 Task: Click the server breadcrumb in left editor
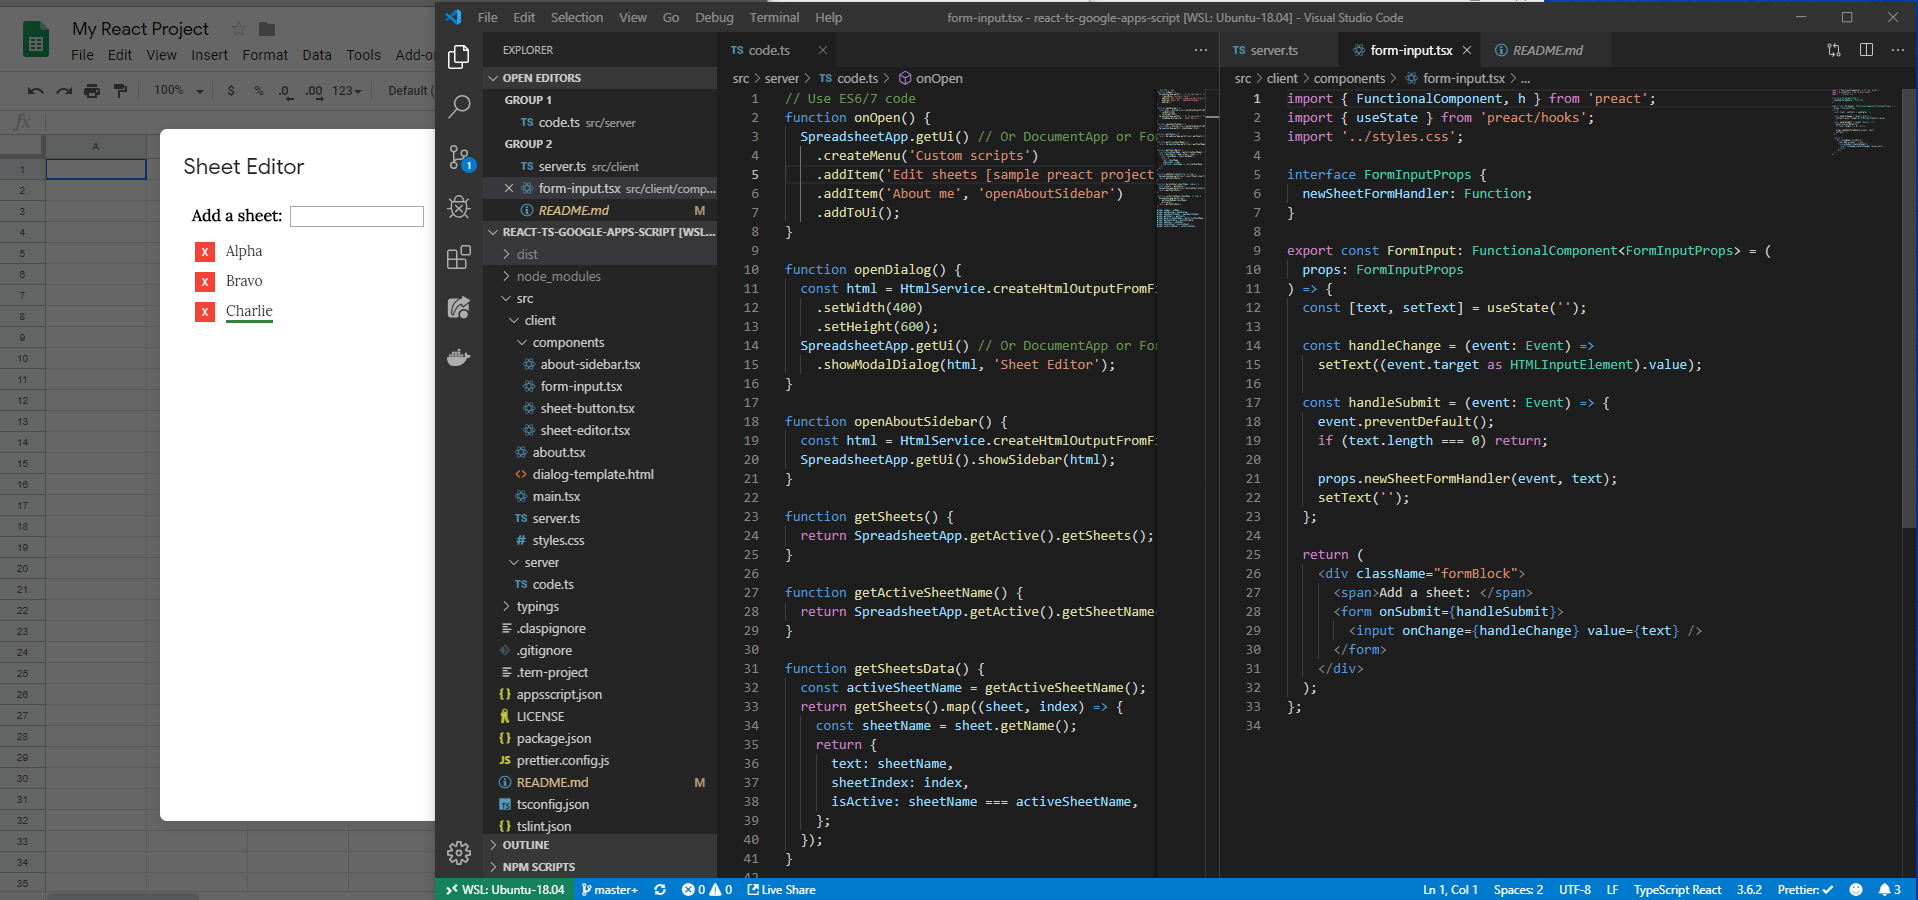tap(782, 78)
